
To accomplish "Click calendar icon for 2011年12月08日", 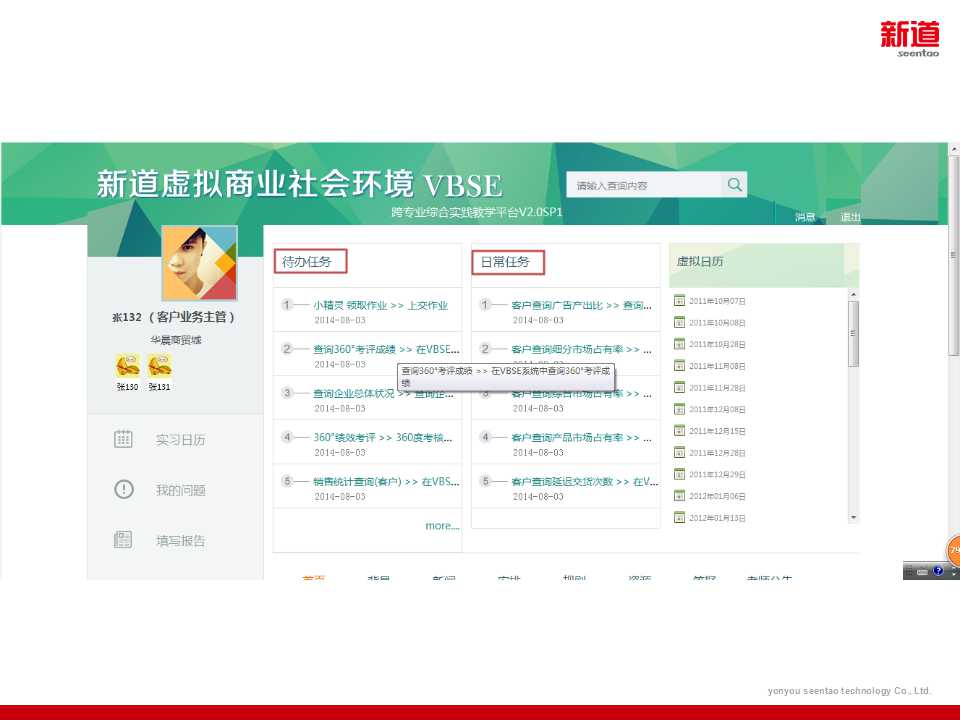I will coord(679,409).
